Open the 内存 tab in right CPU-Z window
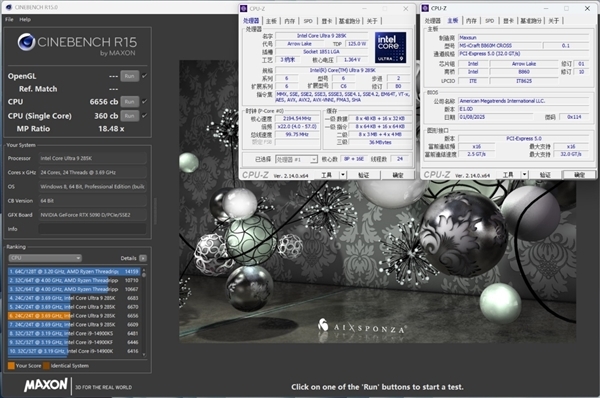Viewport: 600px width, 398px height. 471,21
